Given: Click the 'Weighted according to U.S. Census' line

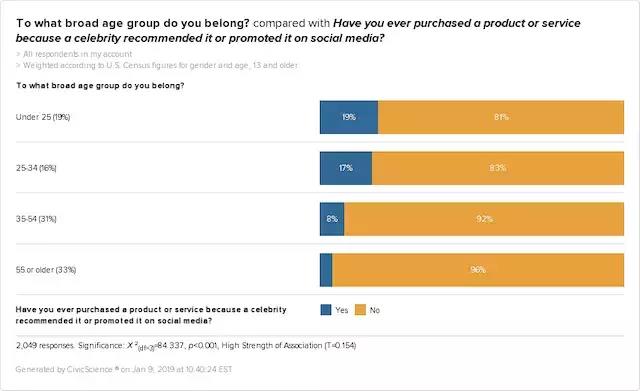Looking at the screenshot, I should (157, 65).
